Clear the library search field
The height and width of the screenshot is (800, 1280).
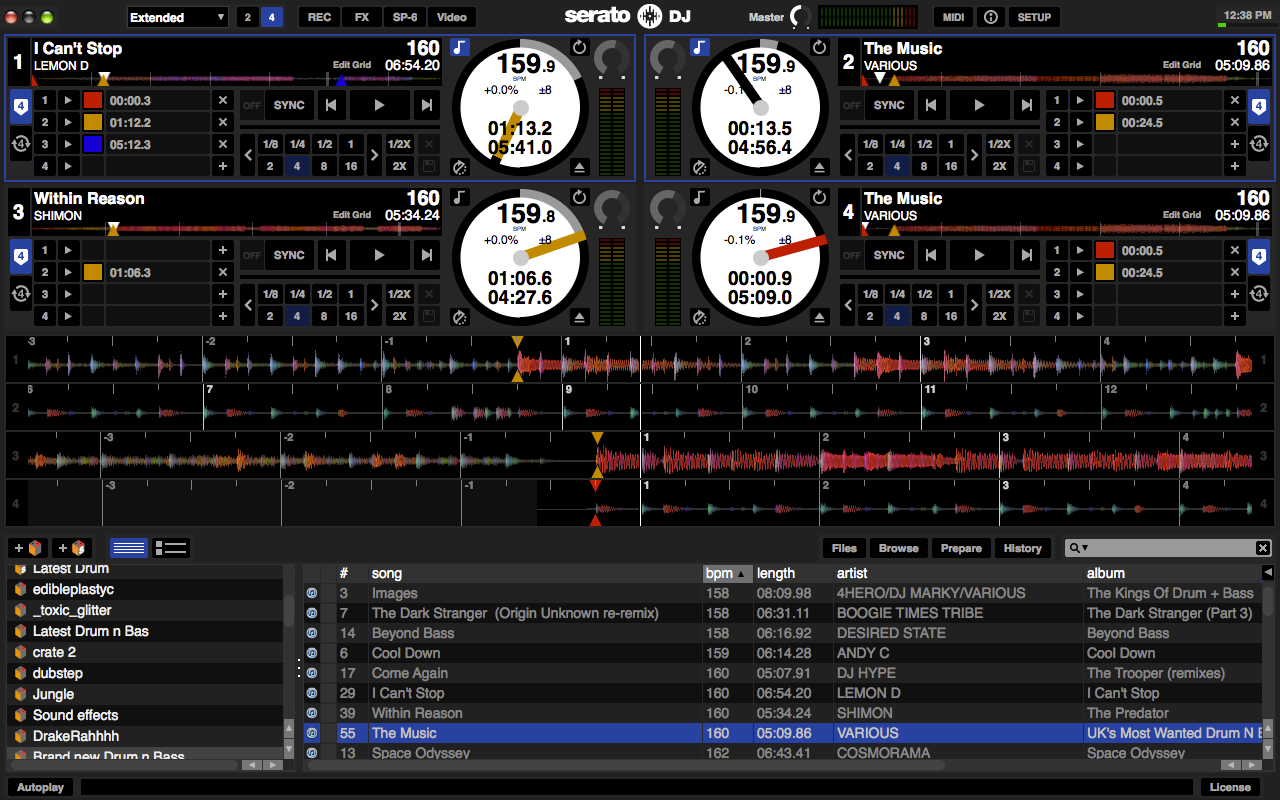tap(1263, 548)
